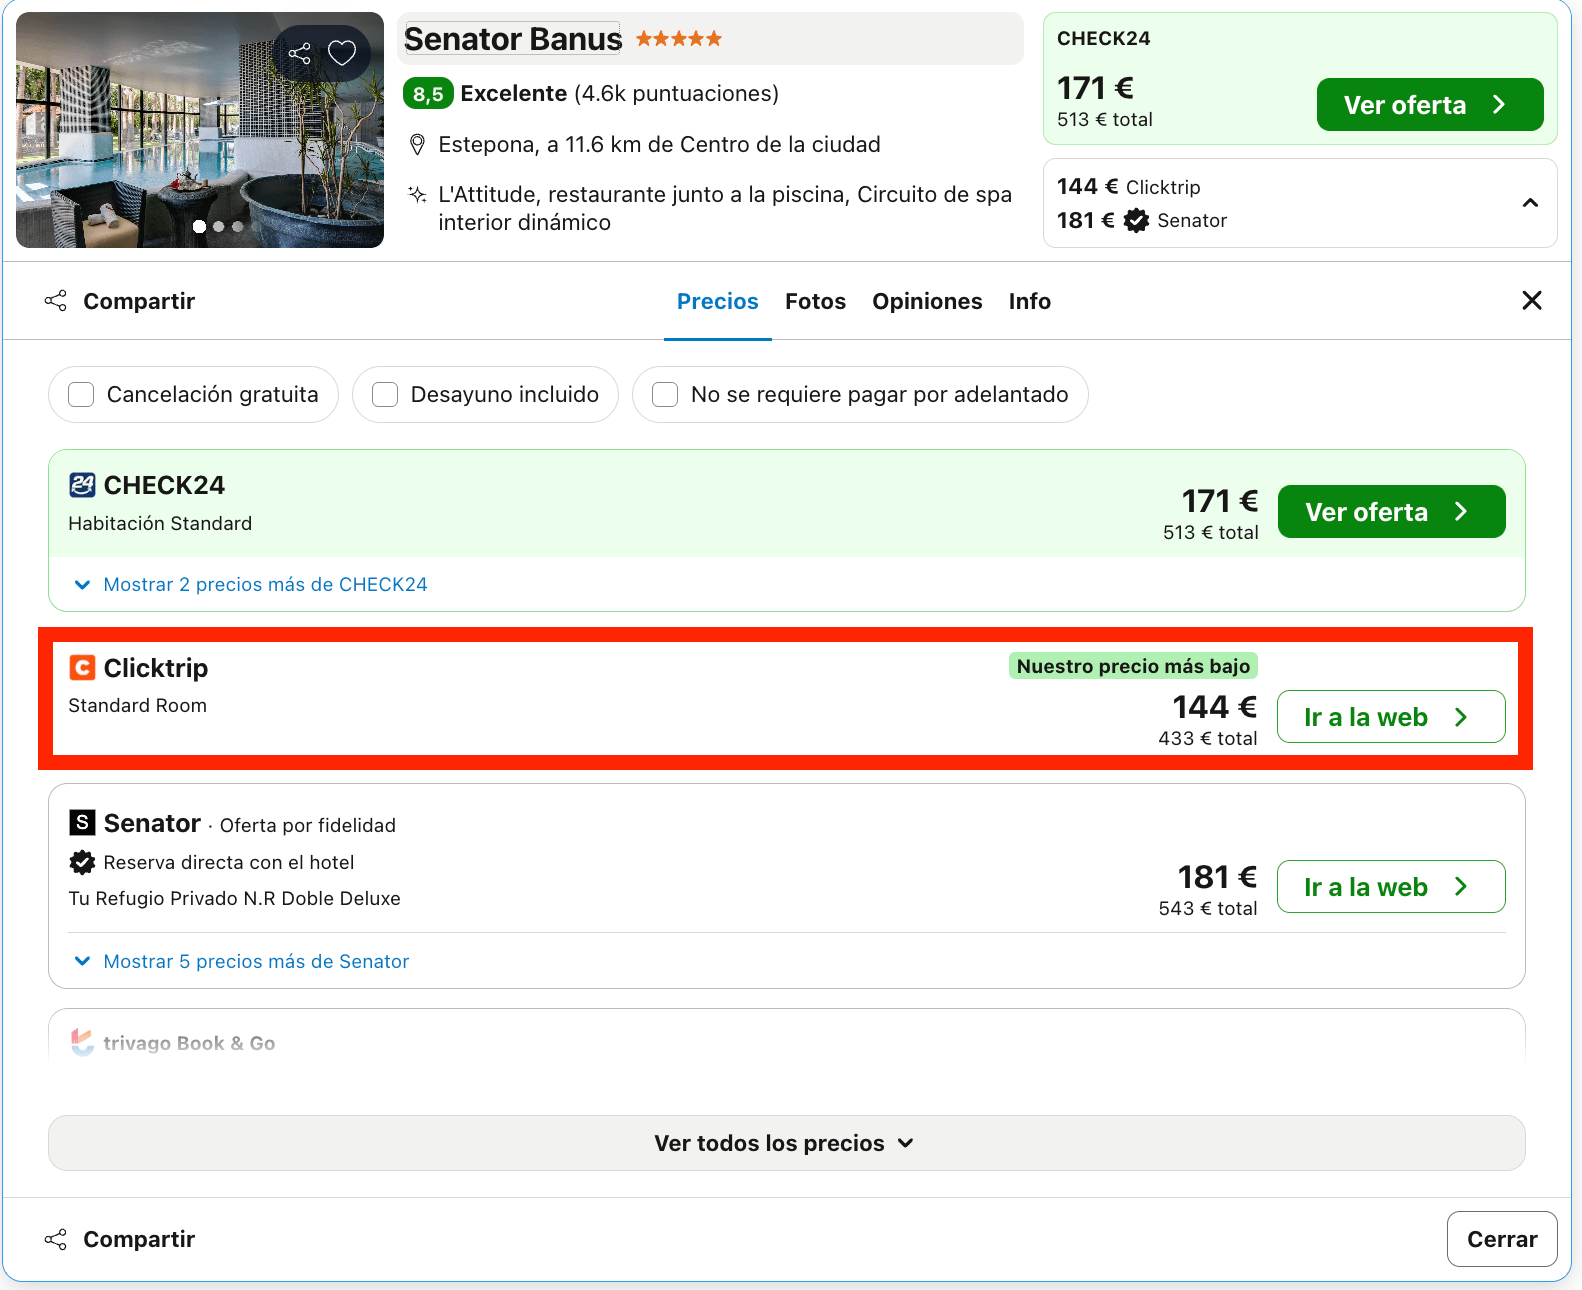Open the Info tab
Viewport: 1582px width, 1290px height.
pyautogui.click(x=1029, y=301)
